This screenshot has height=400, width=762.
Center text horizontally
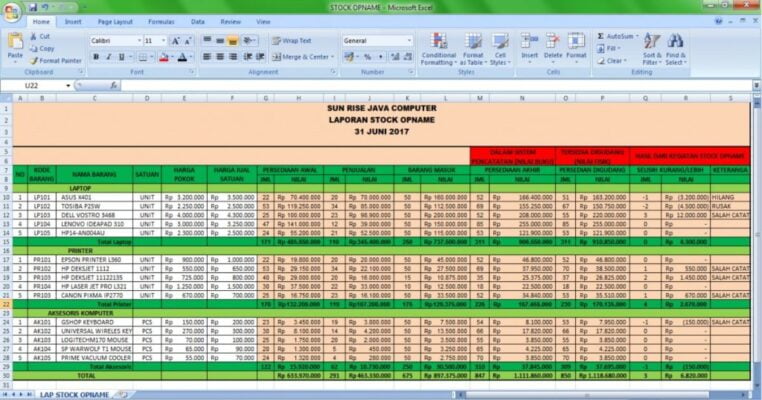(x=220, y=57)
